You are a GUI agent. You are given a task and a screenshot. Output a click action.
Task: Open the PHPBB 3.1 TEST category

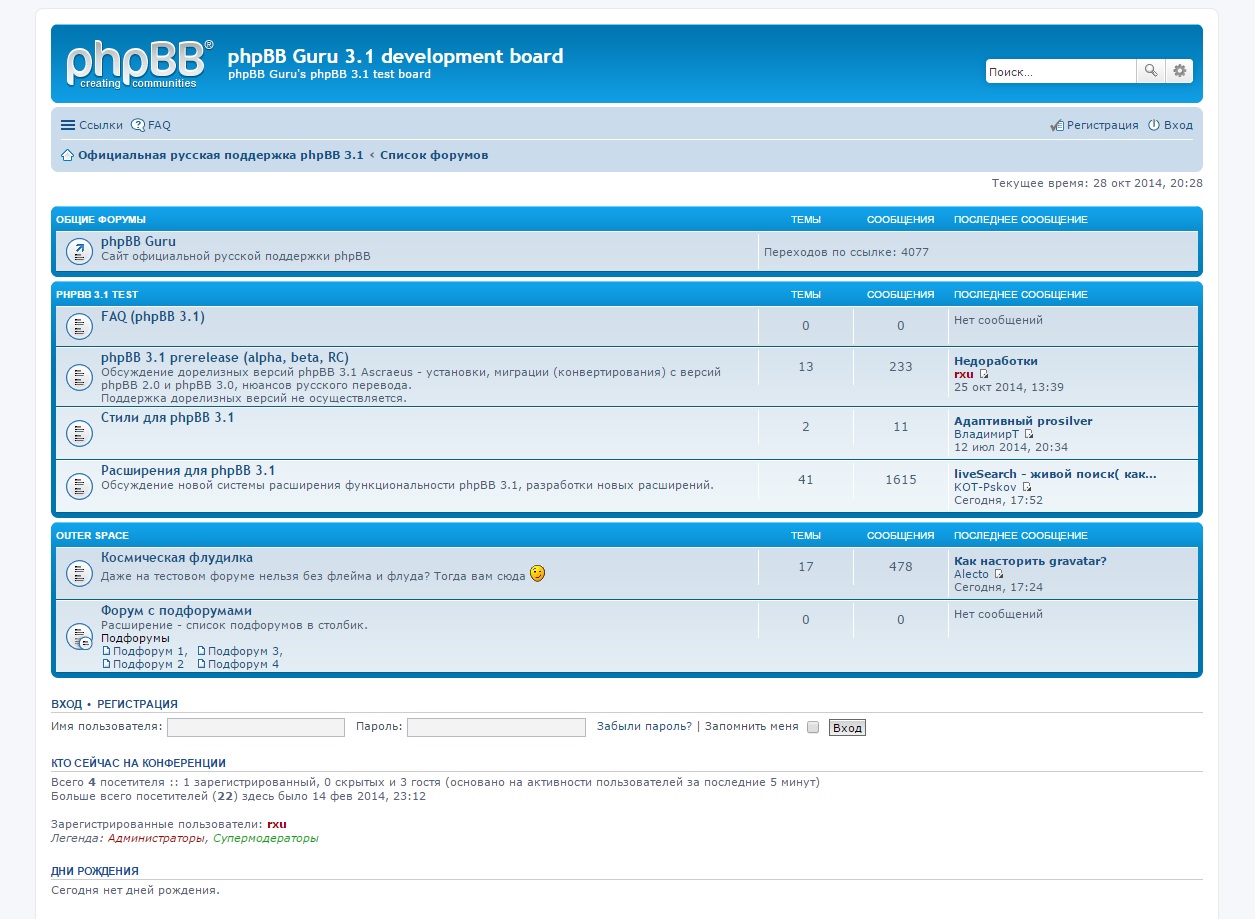[97, 295]
